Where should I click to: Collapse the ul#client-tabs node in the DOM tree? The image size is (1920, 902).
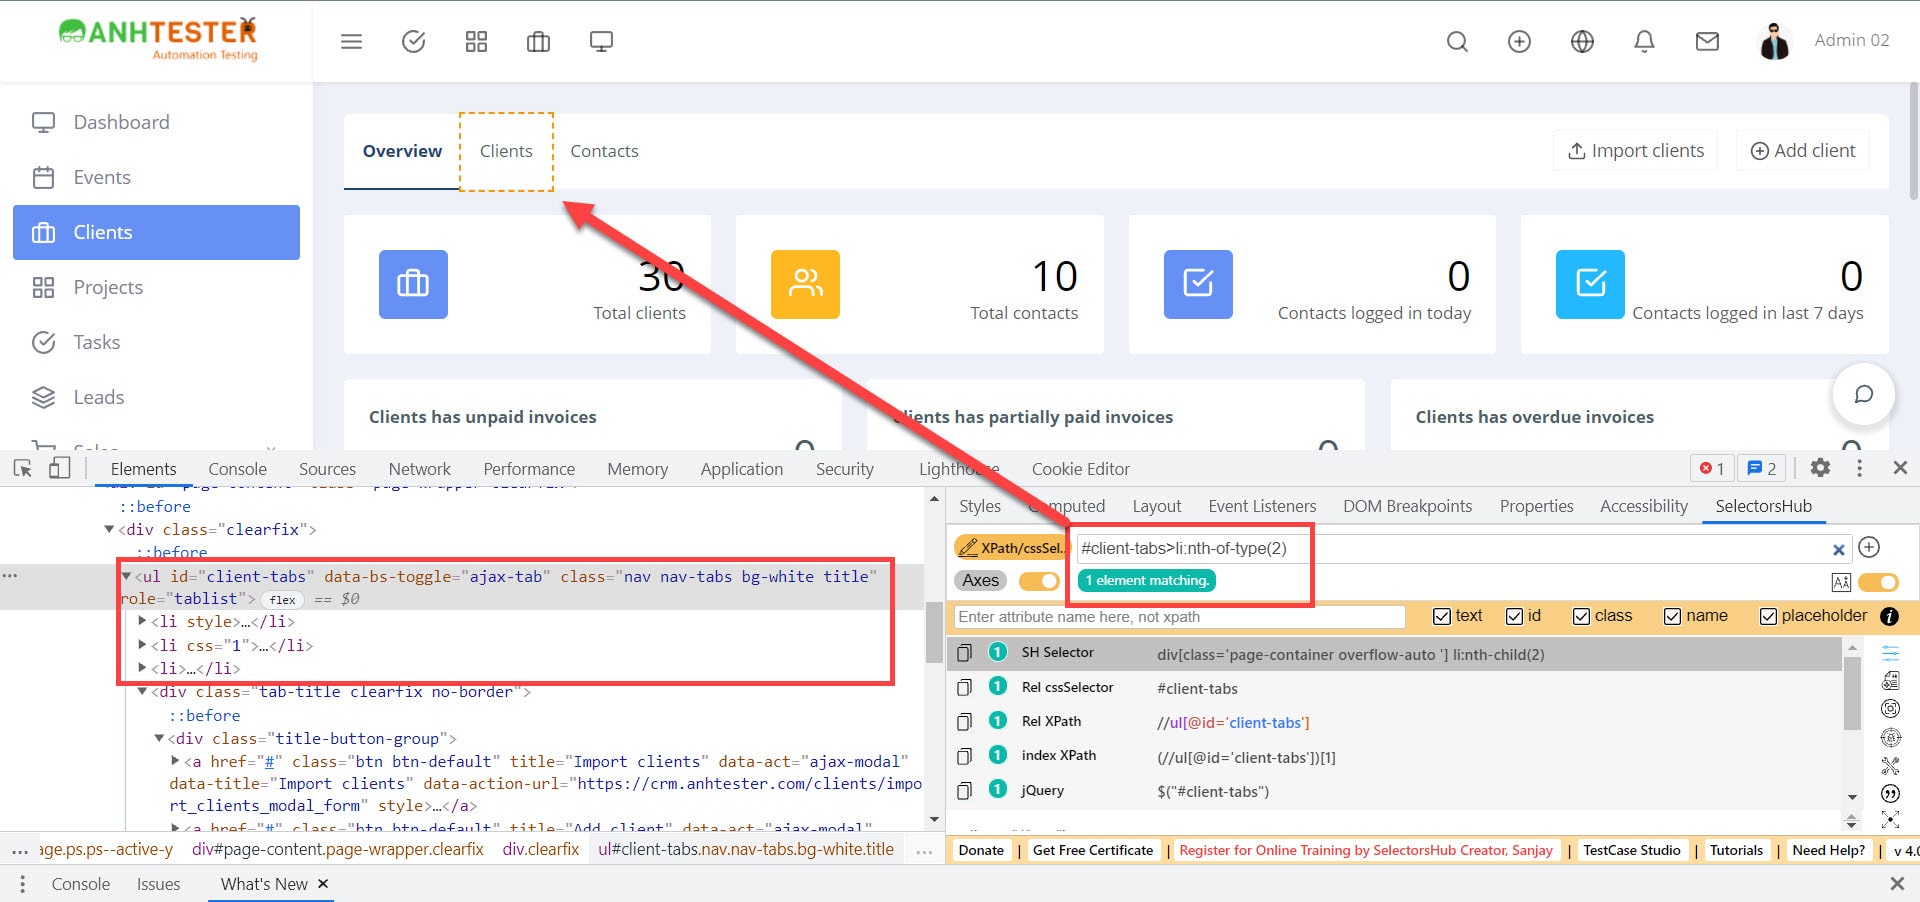tap(127, 576)
